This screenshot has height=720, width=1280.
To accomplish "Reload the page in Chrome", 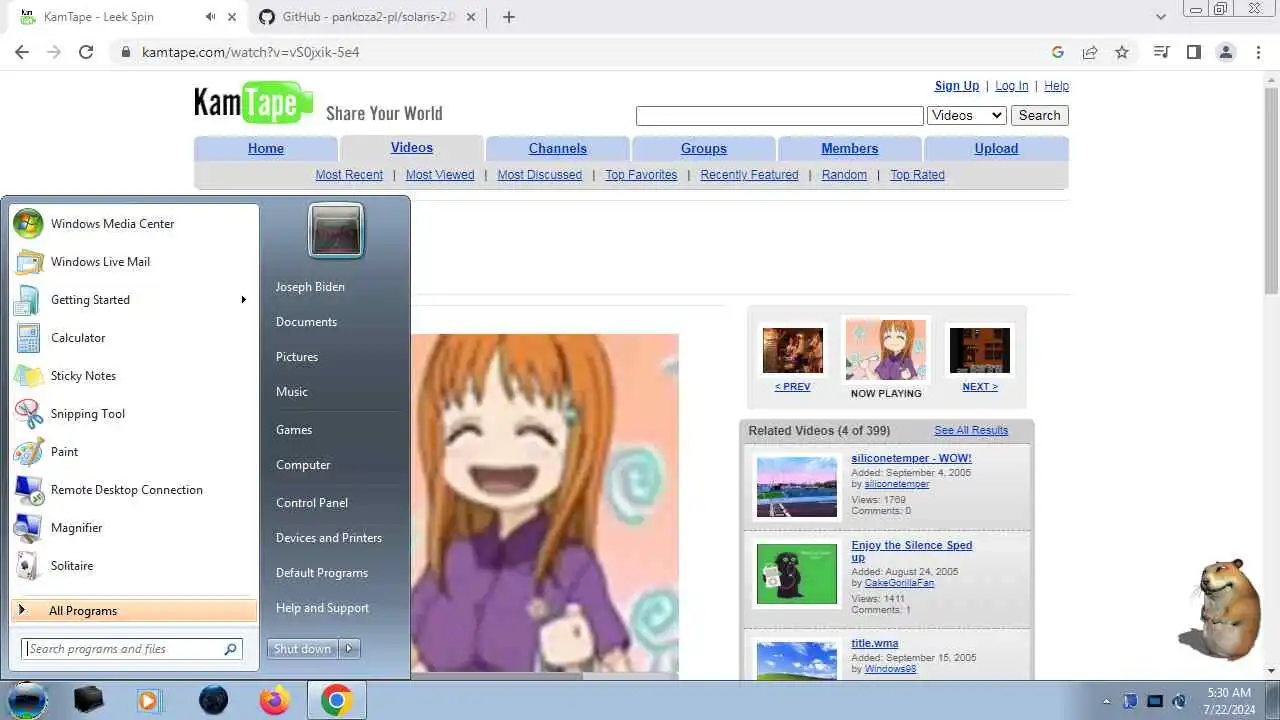I will point(86,52).
